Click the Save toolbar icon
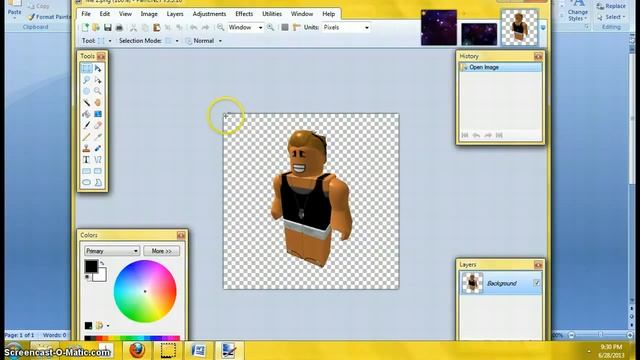The image size is (640, 360). [107, 27]
